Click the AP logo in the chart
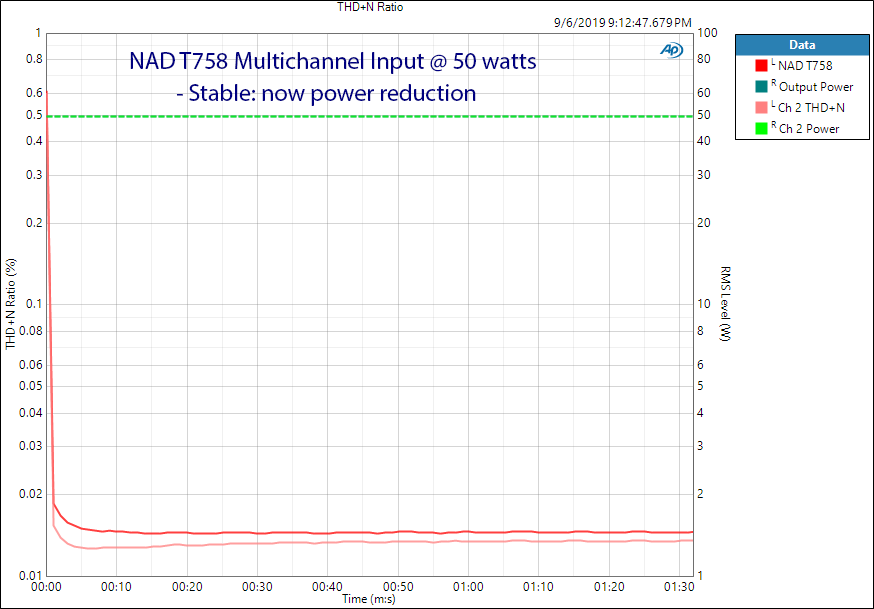874x609 pixels. click(x=672, y=50)
